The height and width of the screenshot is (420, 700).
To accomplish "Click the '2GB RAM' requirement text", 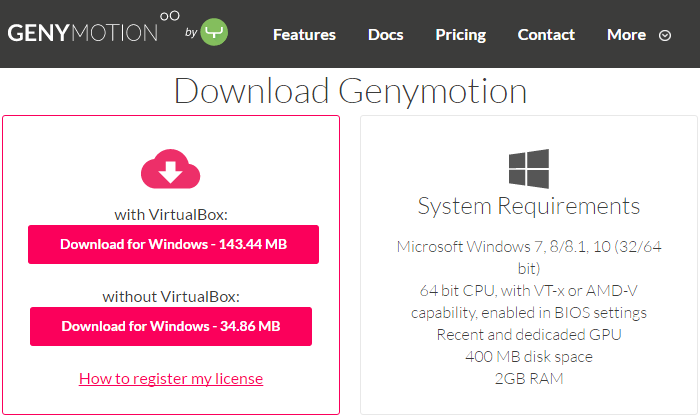I will [529, 378].
